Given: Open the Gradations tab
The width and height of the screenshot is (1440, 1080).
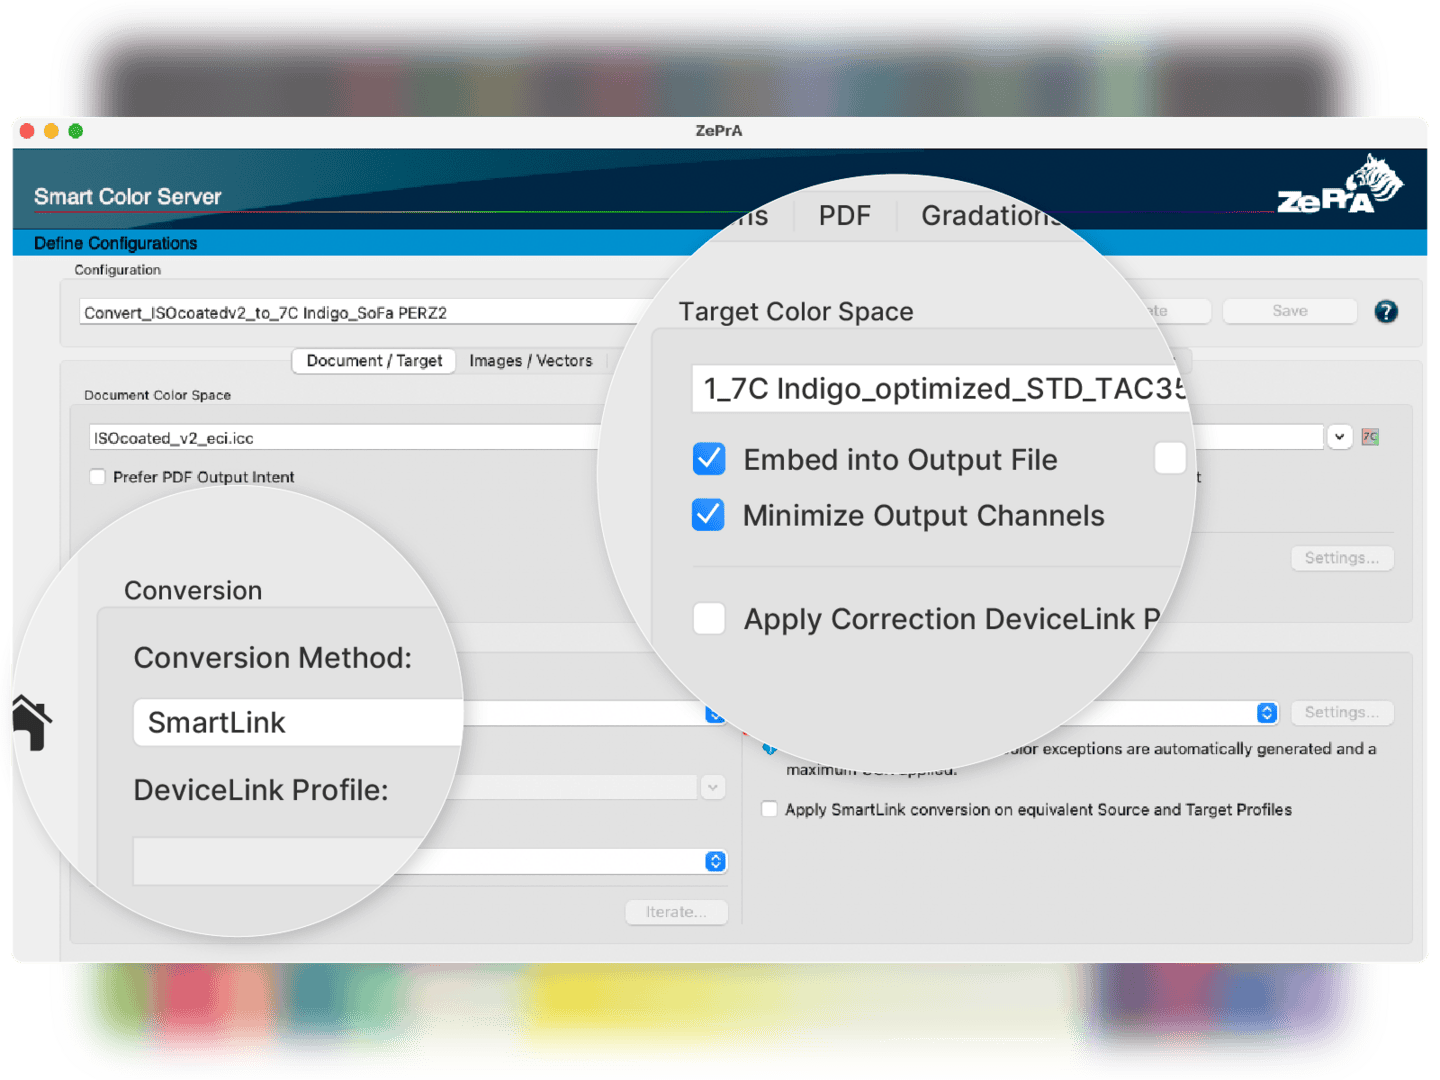Looking at the screenshot, I should click(990, 216).
